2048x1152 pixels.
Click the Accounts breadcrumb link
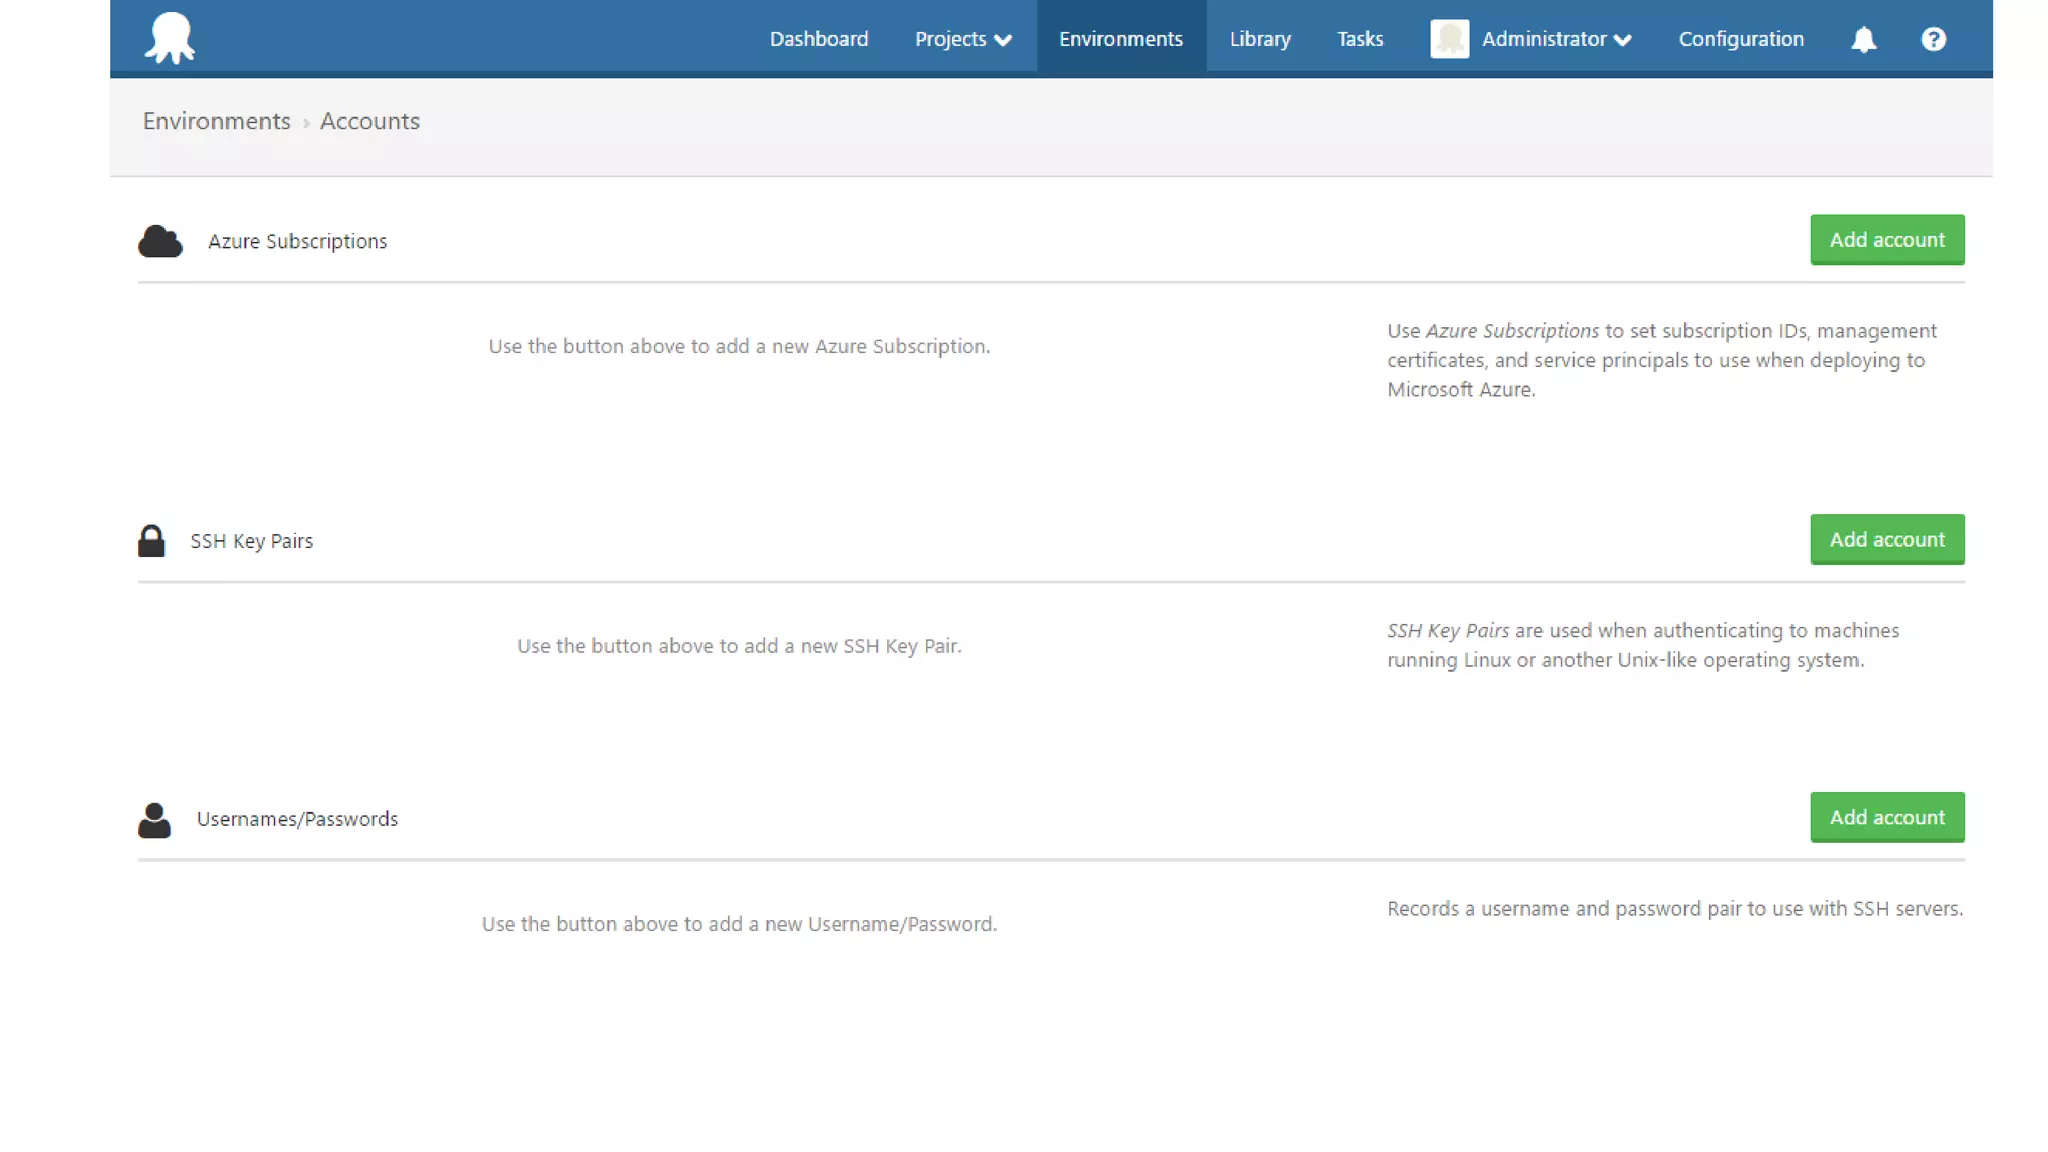point(369,121)
